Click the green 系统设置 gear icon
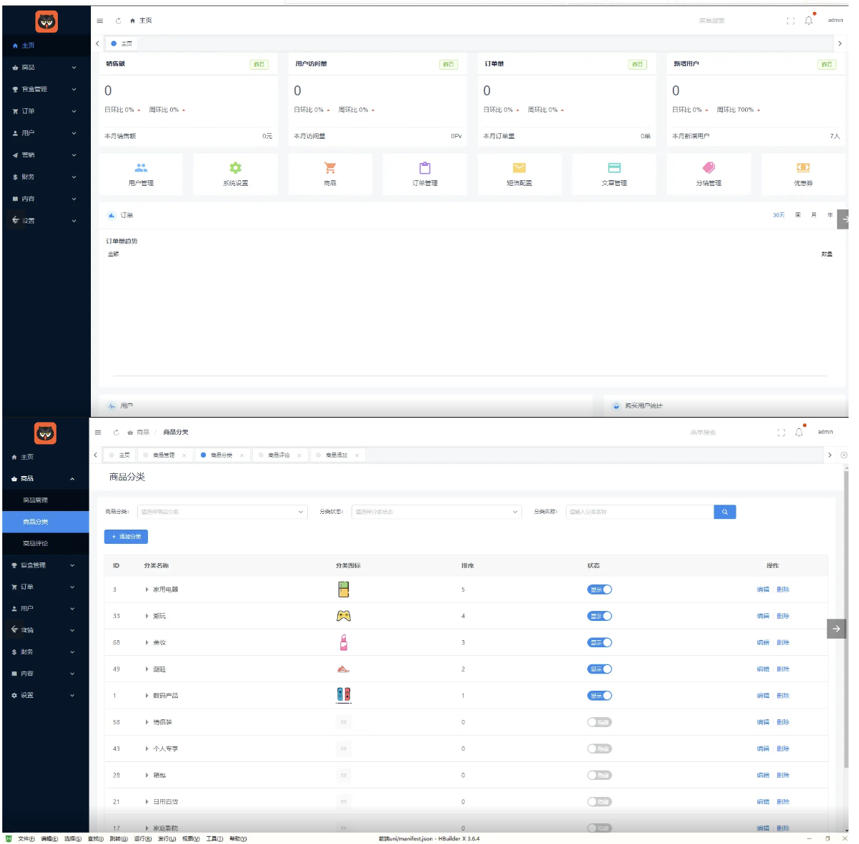The image size is (859, 844). click(x=235, y=168)
